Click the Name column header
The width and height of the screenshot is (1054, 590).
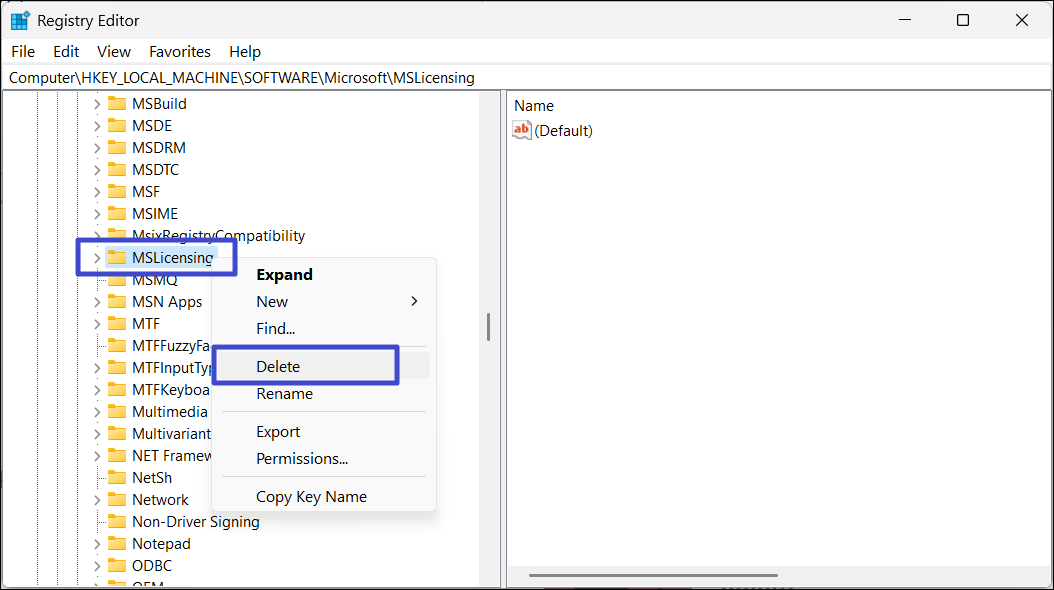coord(534,106)
